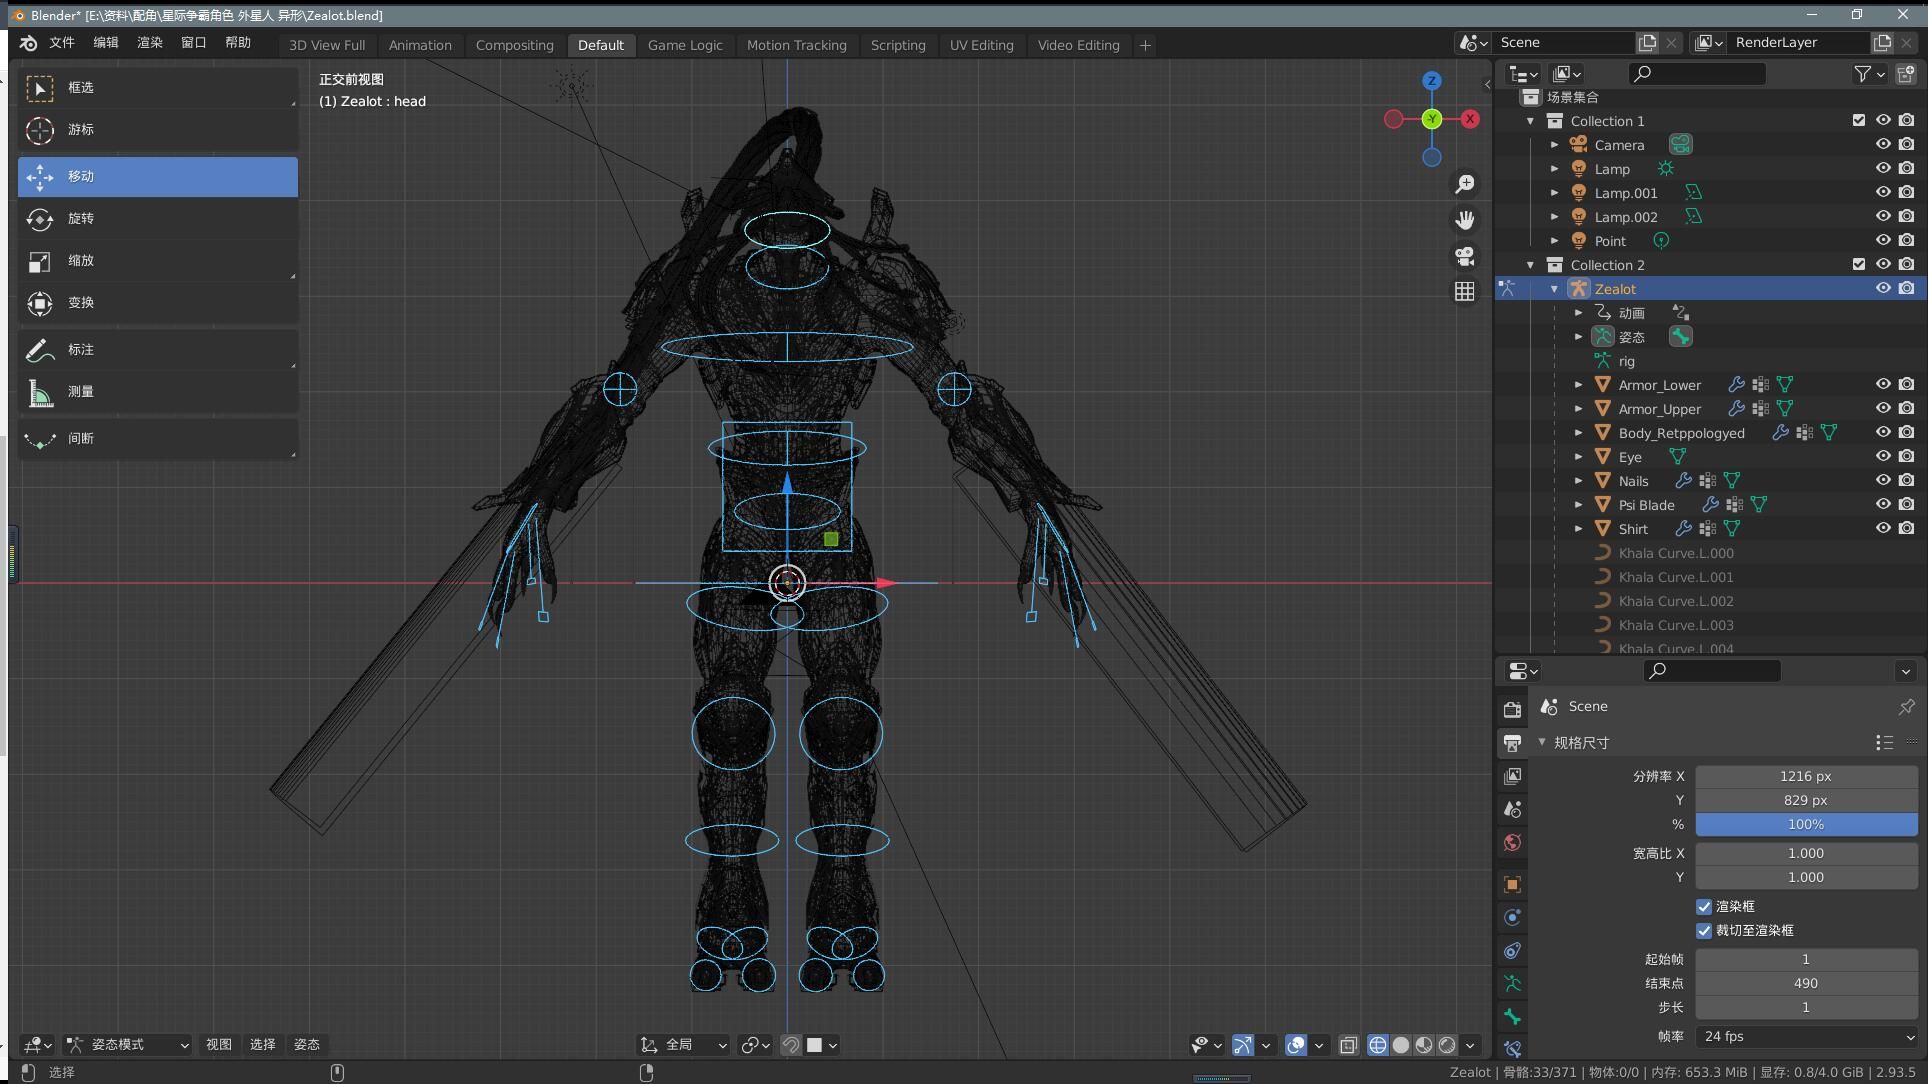Open the 姿态模式 mode dropdown
The image size is (1928, 1084).
(127, 1044)
